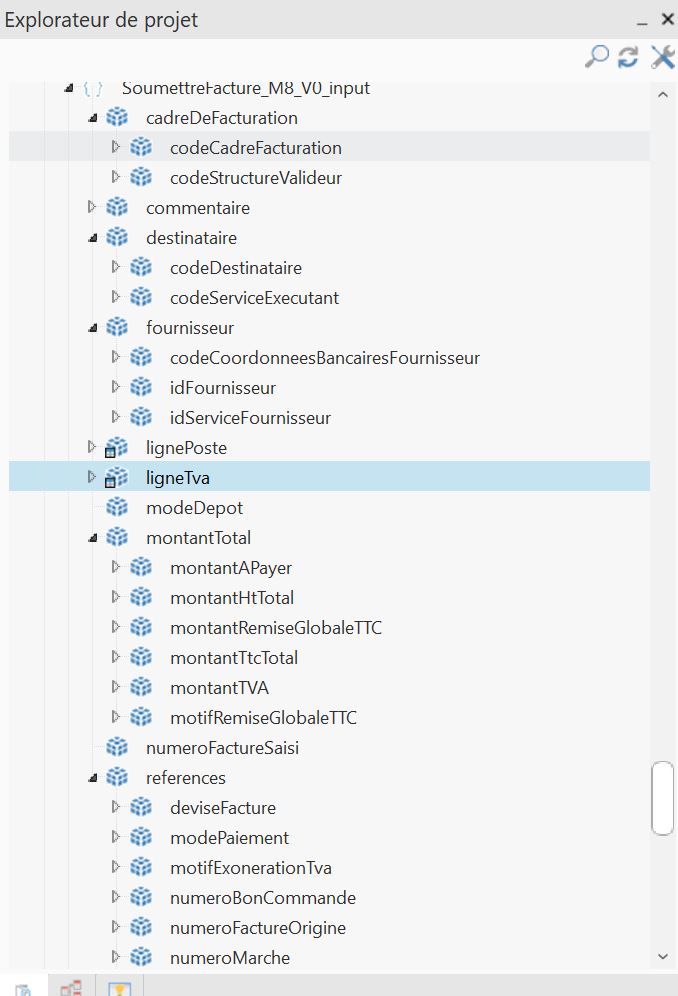Click the cube icon beside commentaire

click(117, 208)
